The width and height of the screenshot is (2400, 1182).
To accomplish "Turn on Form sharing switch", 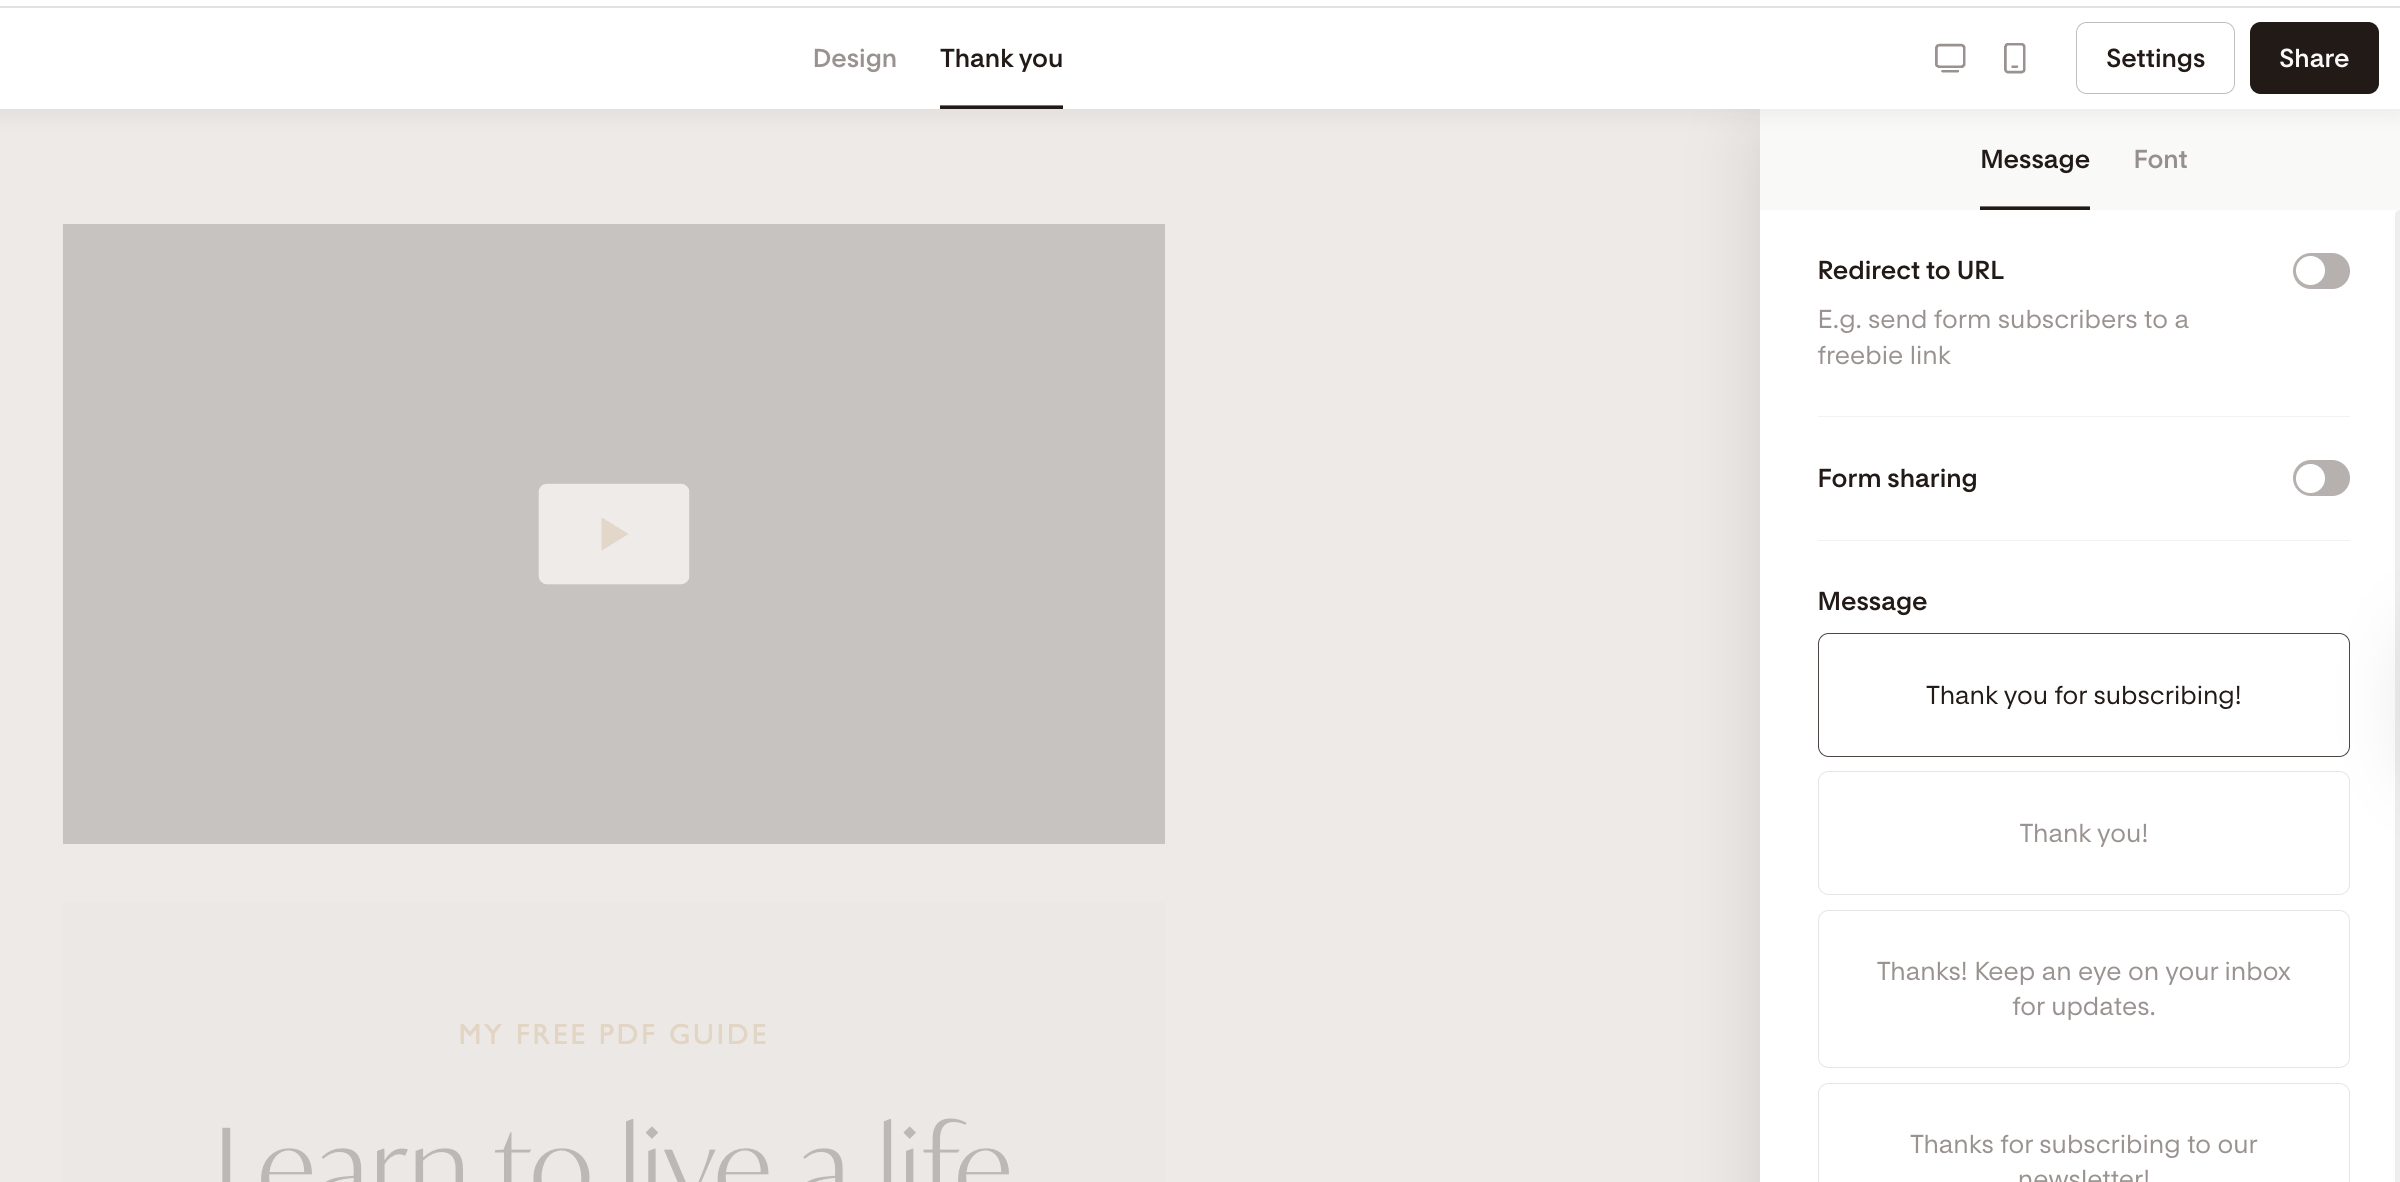I will (x=2320, y=478).
